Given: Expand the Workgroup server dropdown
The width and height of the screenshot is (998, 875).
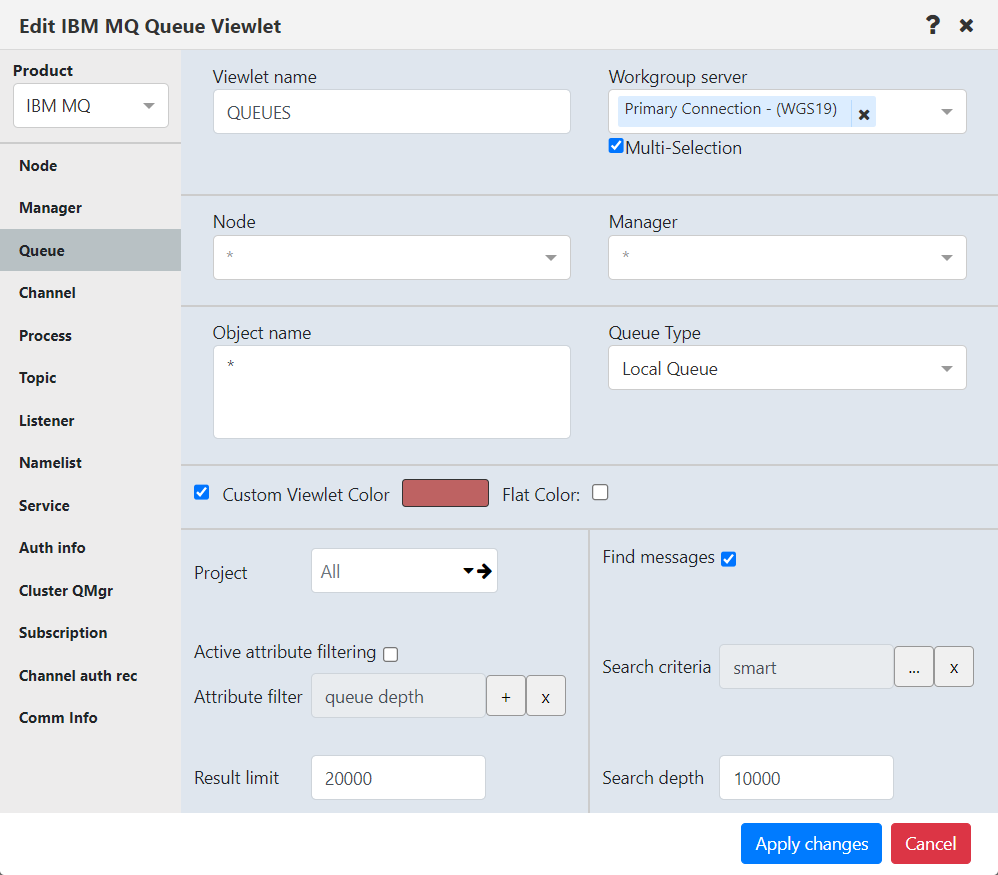Looking at the screenshot, I should tap(946, 111).
